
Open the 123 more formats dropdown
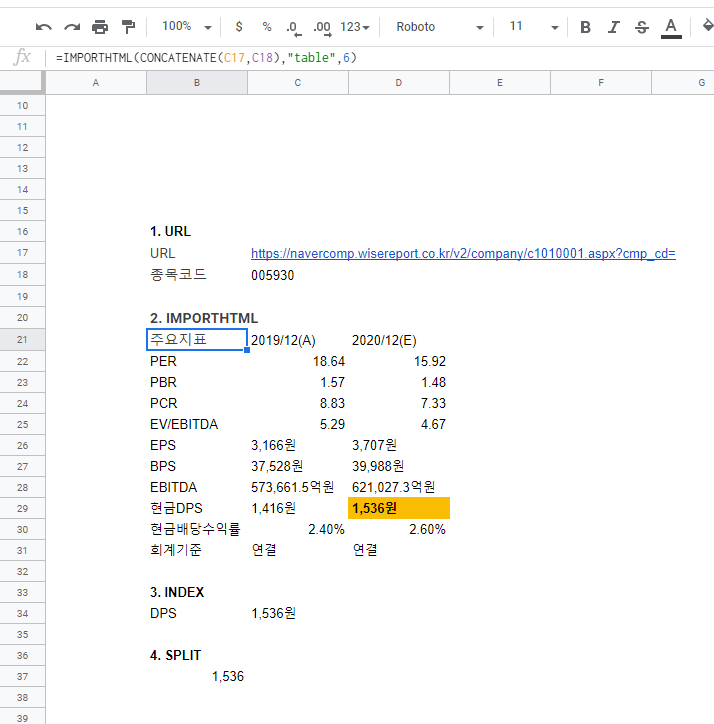click(x=355, y=27)
